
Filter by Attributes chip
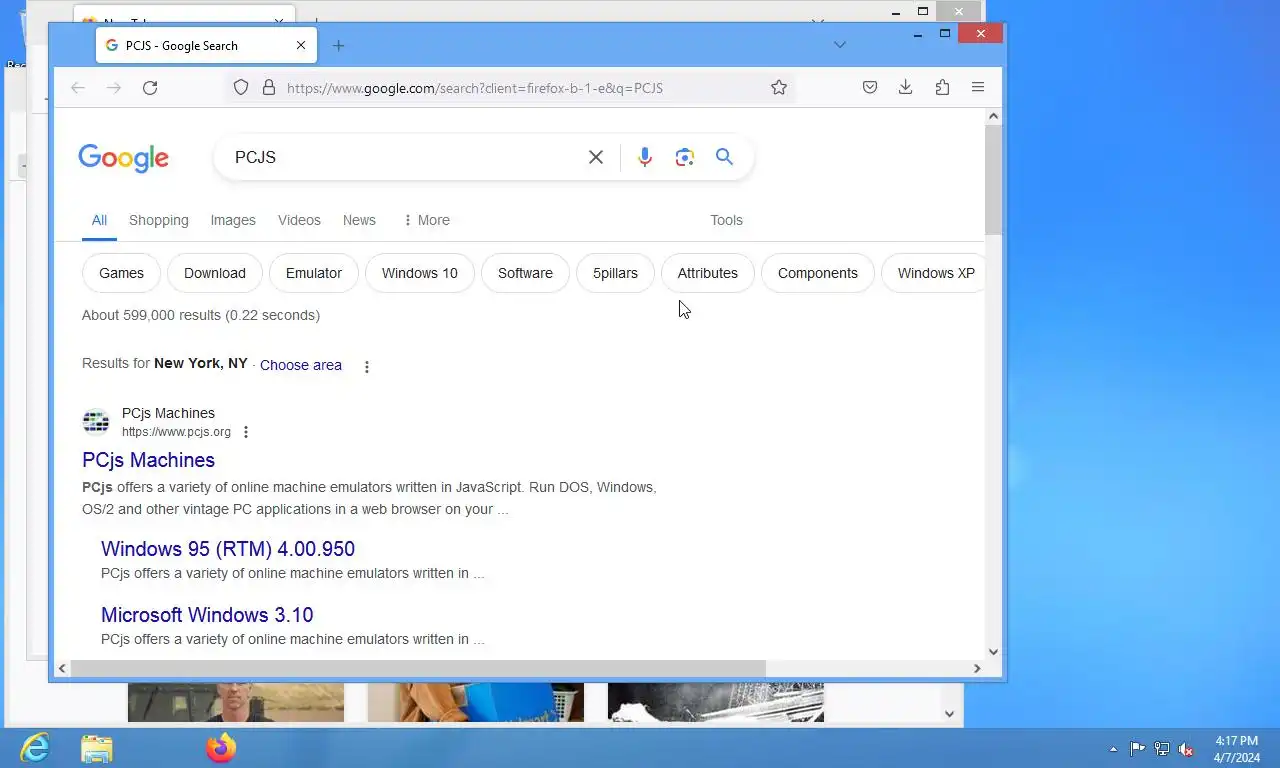(x=708, y=273)
